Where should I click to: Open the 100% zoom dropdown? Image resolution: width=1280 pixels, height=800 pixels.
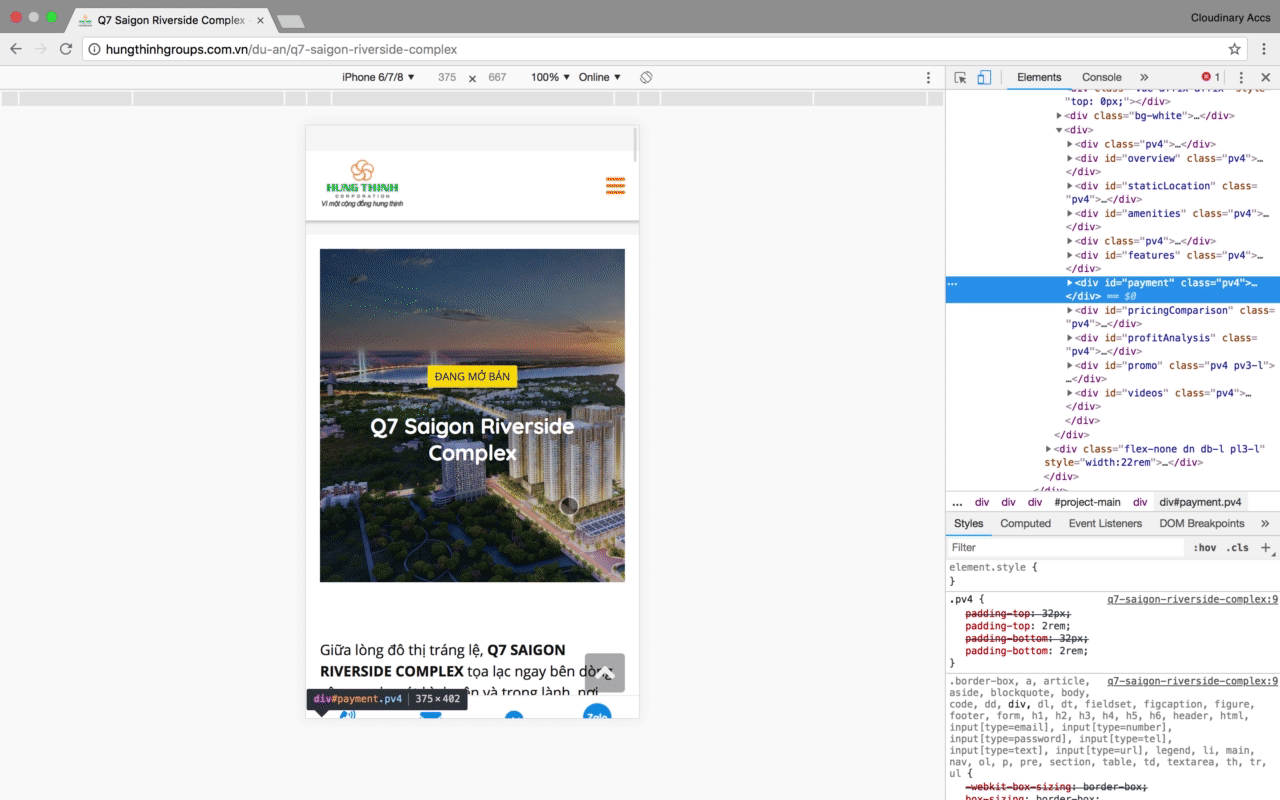point(550,77)
